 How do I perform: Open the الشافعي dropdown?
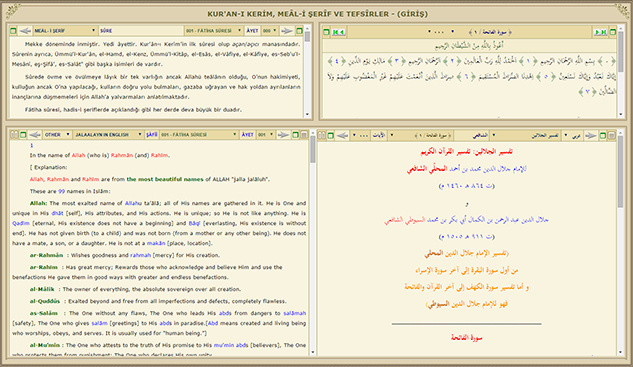click(472, 135)
